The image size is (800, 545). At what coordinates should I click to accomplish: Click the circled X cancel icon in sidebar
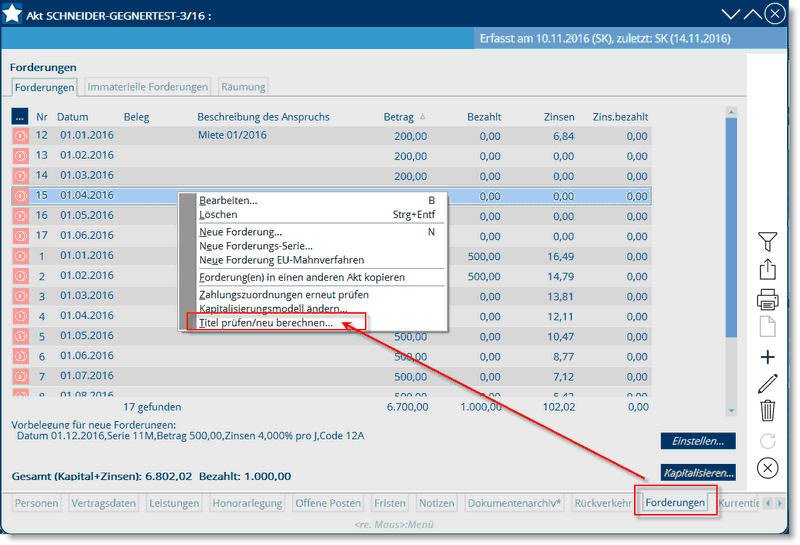767,468
